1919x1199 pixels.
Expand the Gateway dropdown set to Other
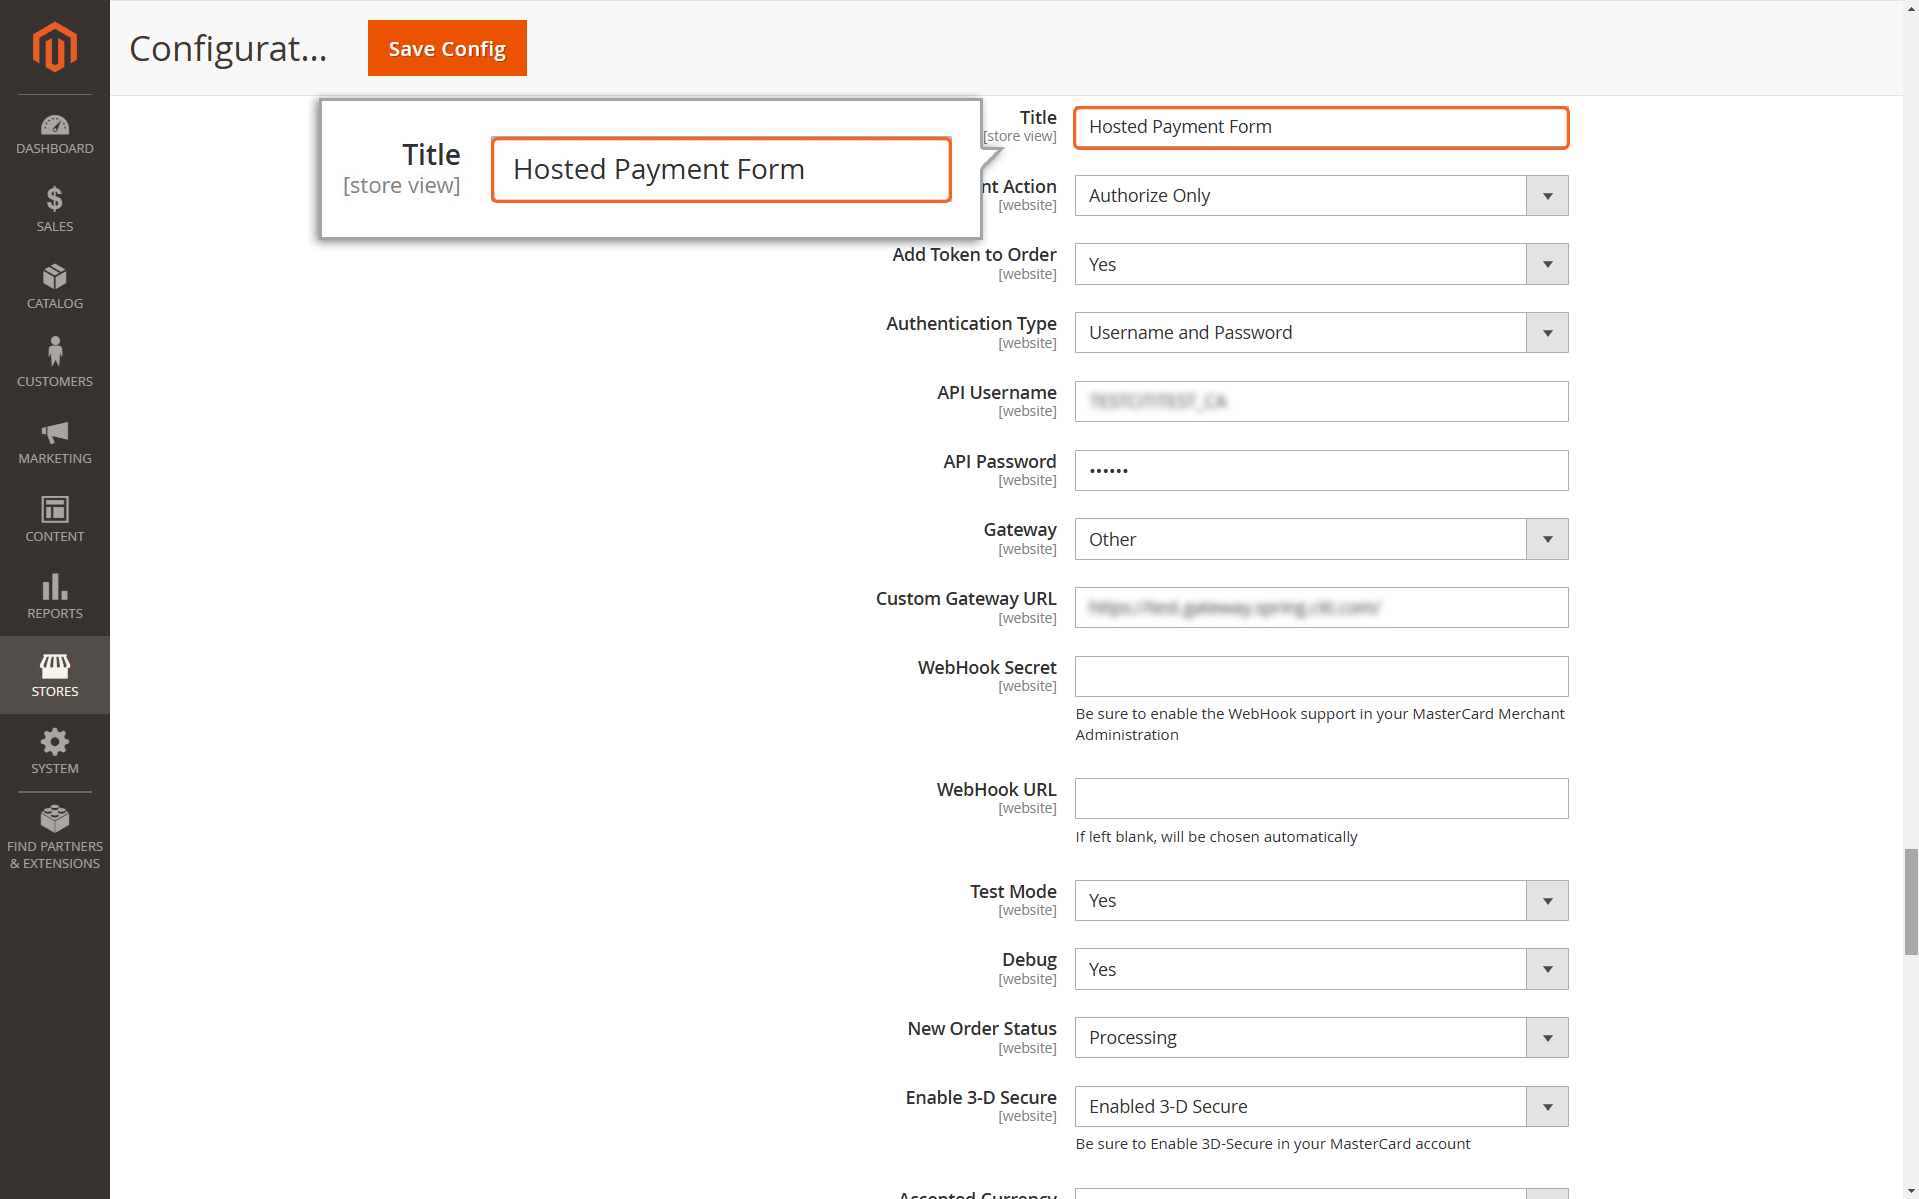click(x=1321, y=539)
